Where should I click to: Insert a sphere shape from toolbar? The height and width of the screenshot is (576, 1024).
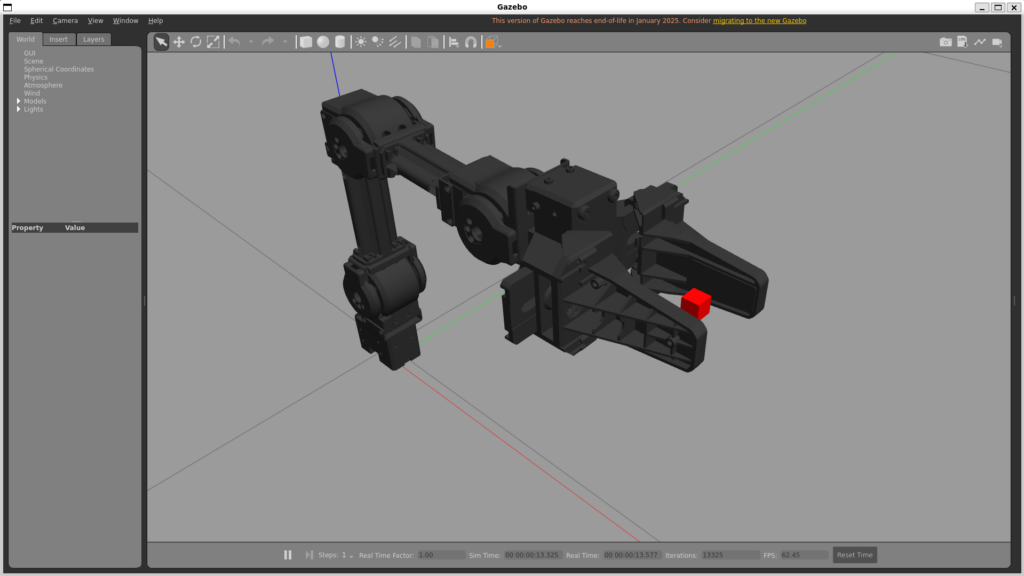(323, 42)
